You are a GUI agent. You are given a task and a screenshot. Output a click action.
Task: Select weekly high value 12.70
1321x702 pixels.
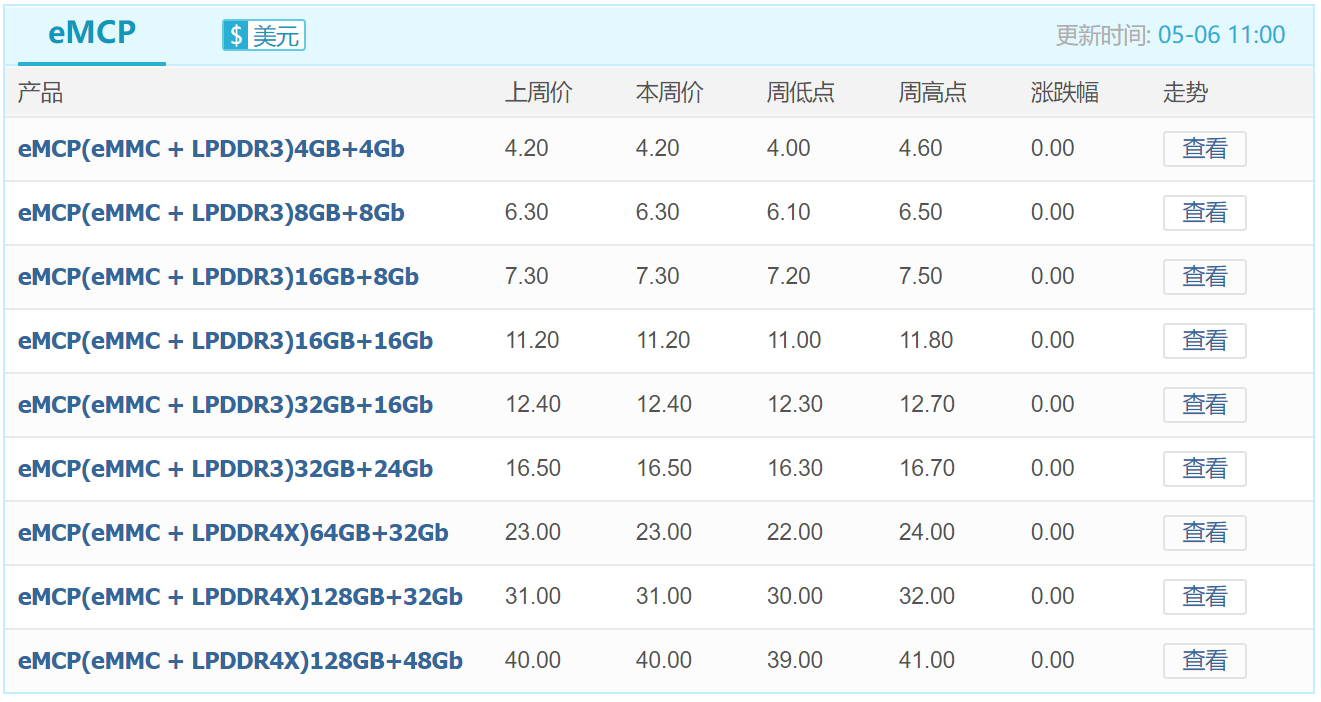pos(927,404)
